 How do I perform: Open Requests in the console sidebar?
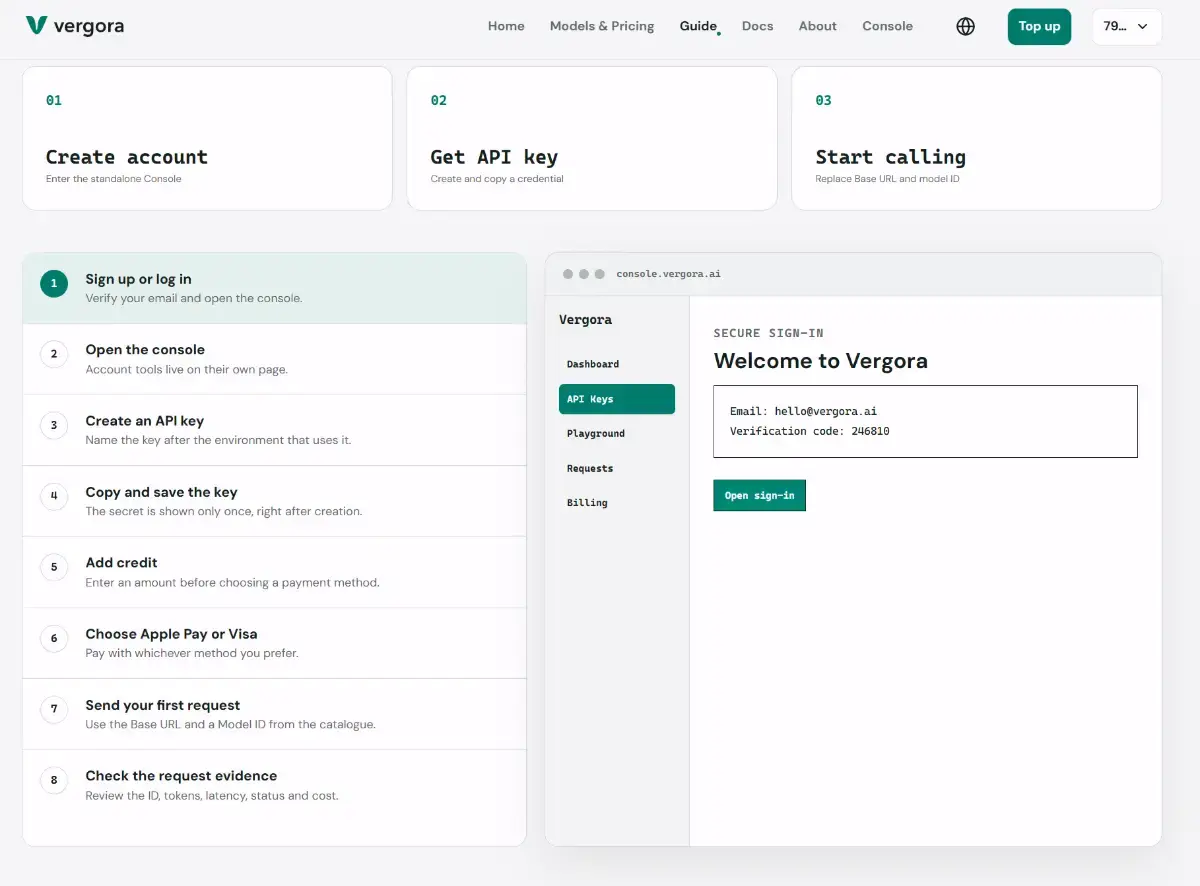coord(617,468)
